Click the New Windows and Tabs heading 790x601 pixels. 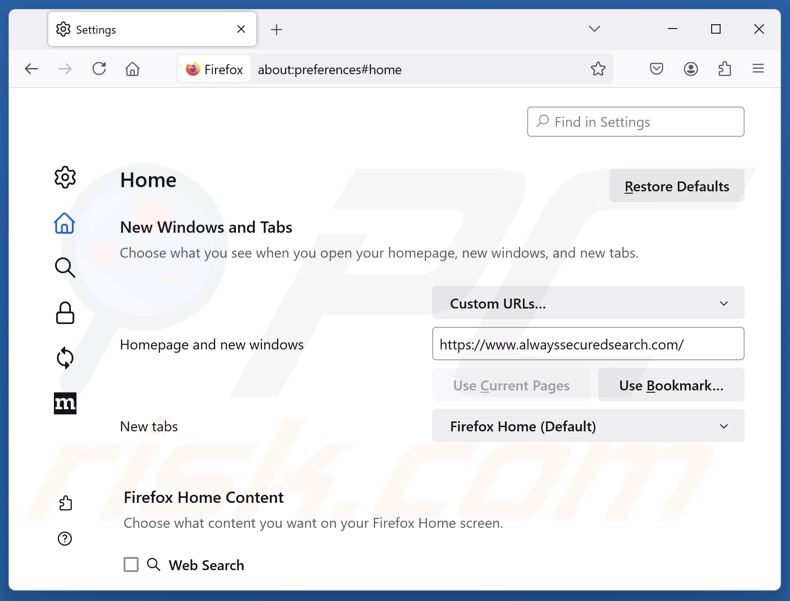[206, 227]
